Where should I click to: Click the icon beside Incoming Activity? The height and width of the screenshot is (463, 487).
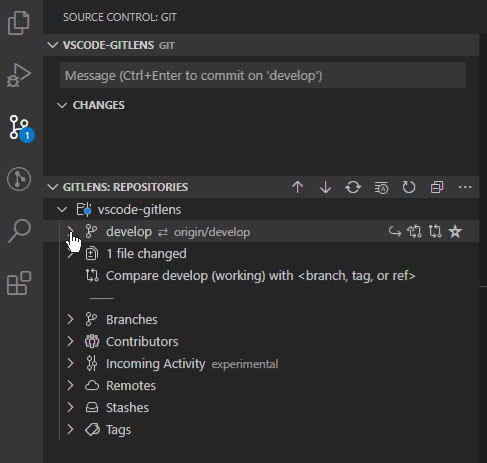[92, 363]
